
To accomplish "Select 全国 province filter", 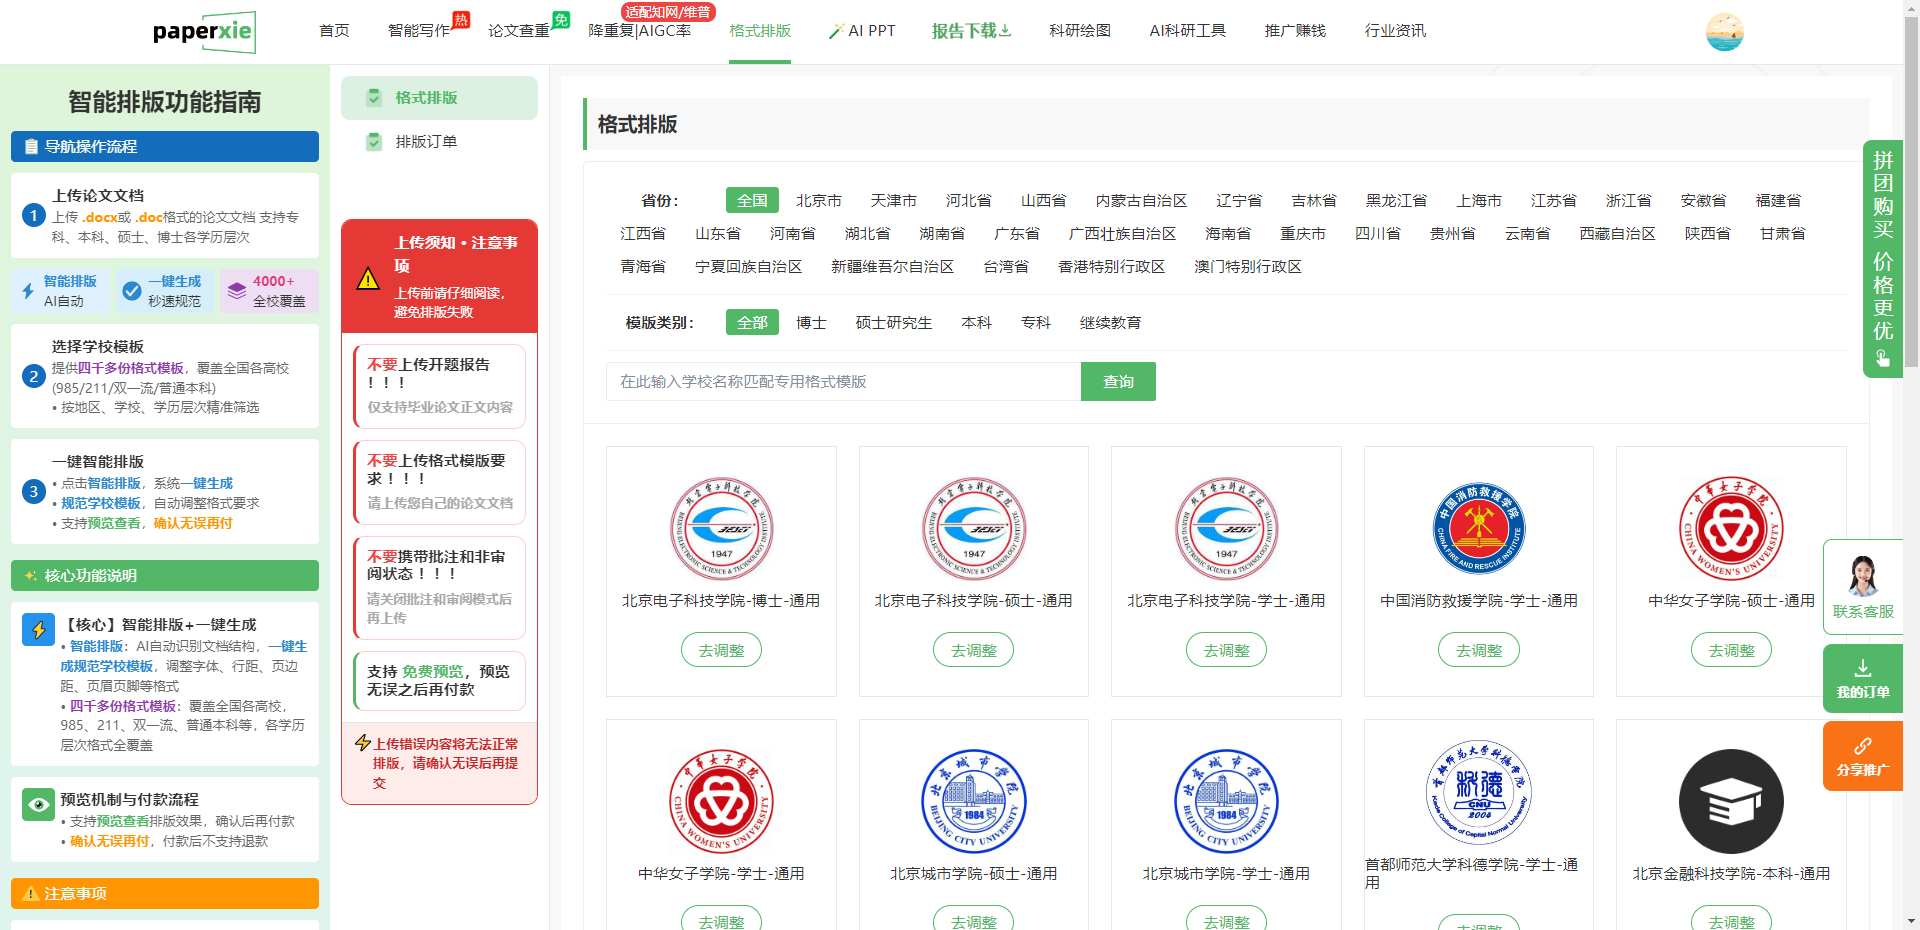I will pyautogui.click(x=752, y=201).
